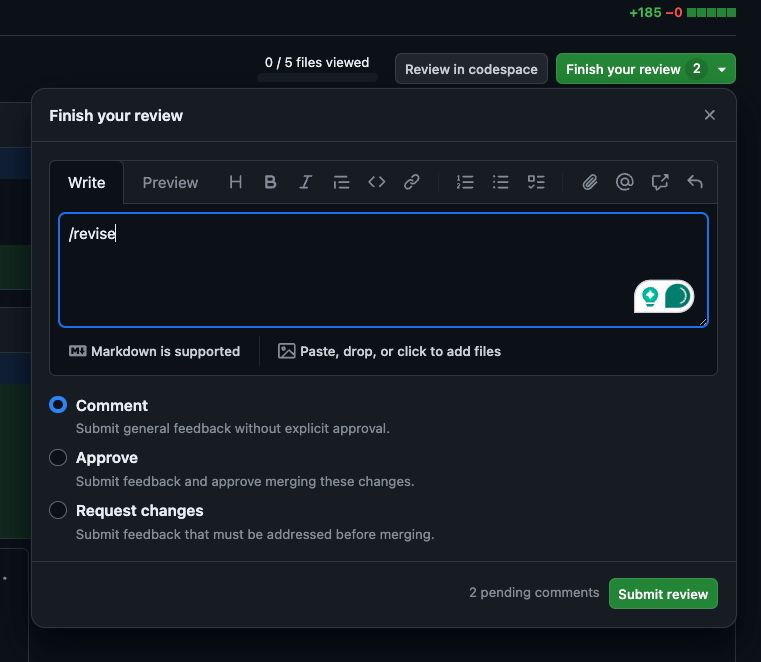761x662 pixels.
Task: Click the Grammarly lightbulb suggestion icon
Action: coord(650,296)
